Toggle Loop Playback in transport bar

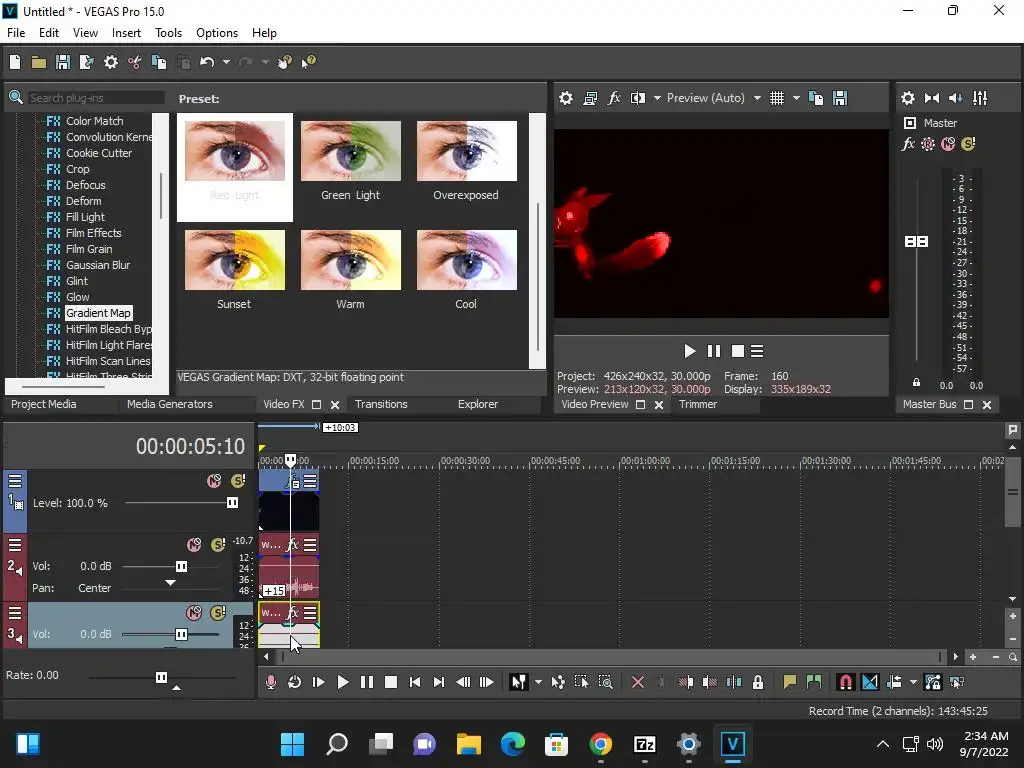tap(295, 682)
